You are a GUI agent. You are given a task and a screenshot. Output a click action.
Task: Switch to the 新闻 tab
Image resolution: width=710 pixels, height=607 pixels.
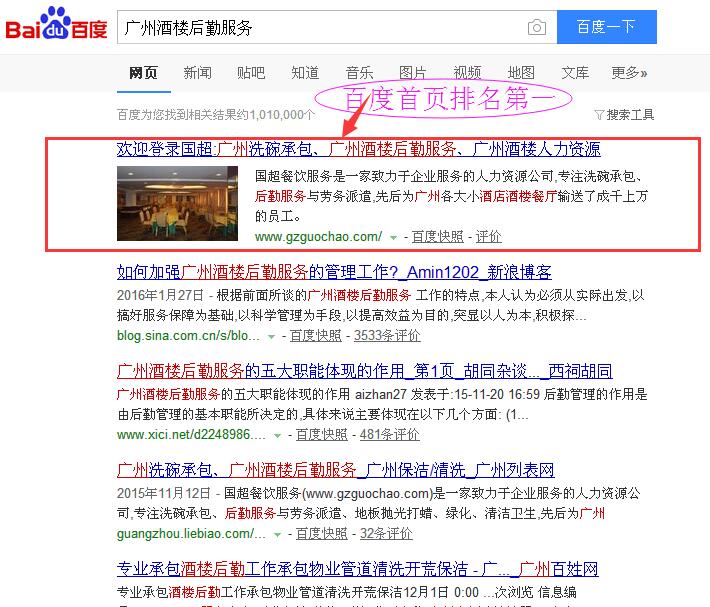coord(197,73)
